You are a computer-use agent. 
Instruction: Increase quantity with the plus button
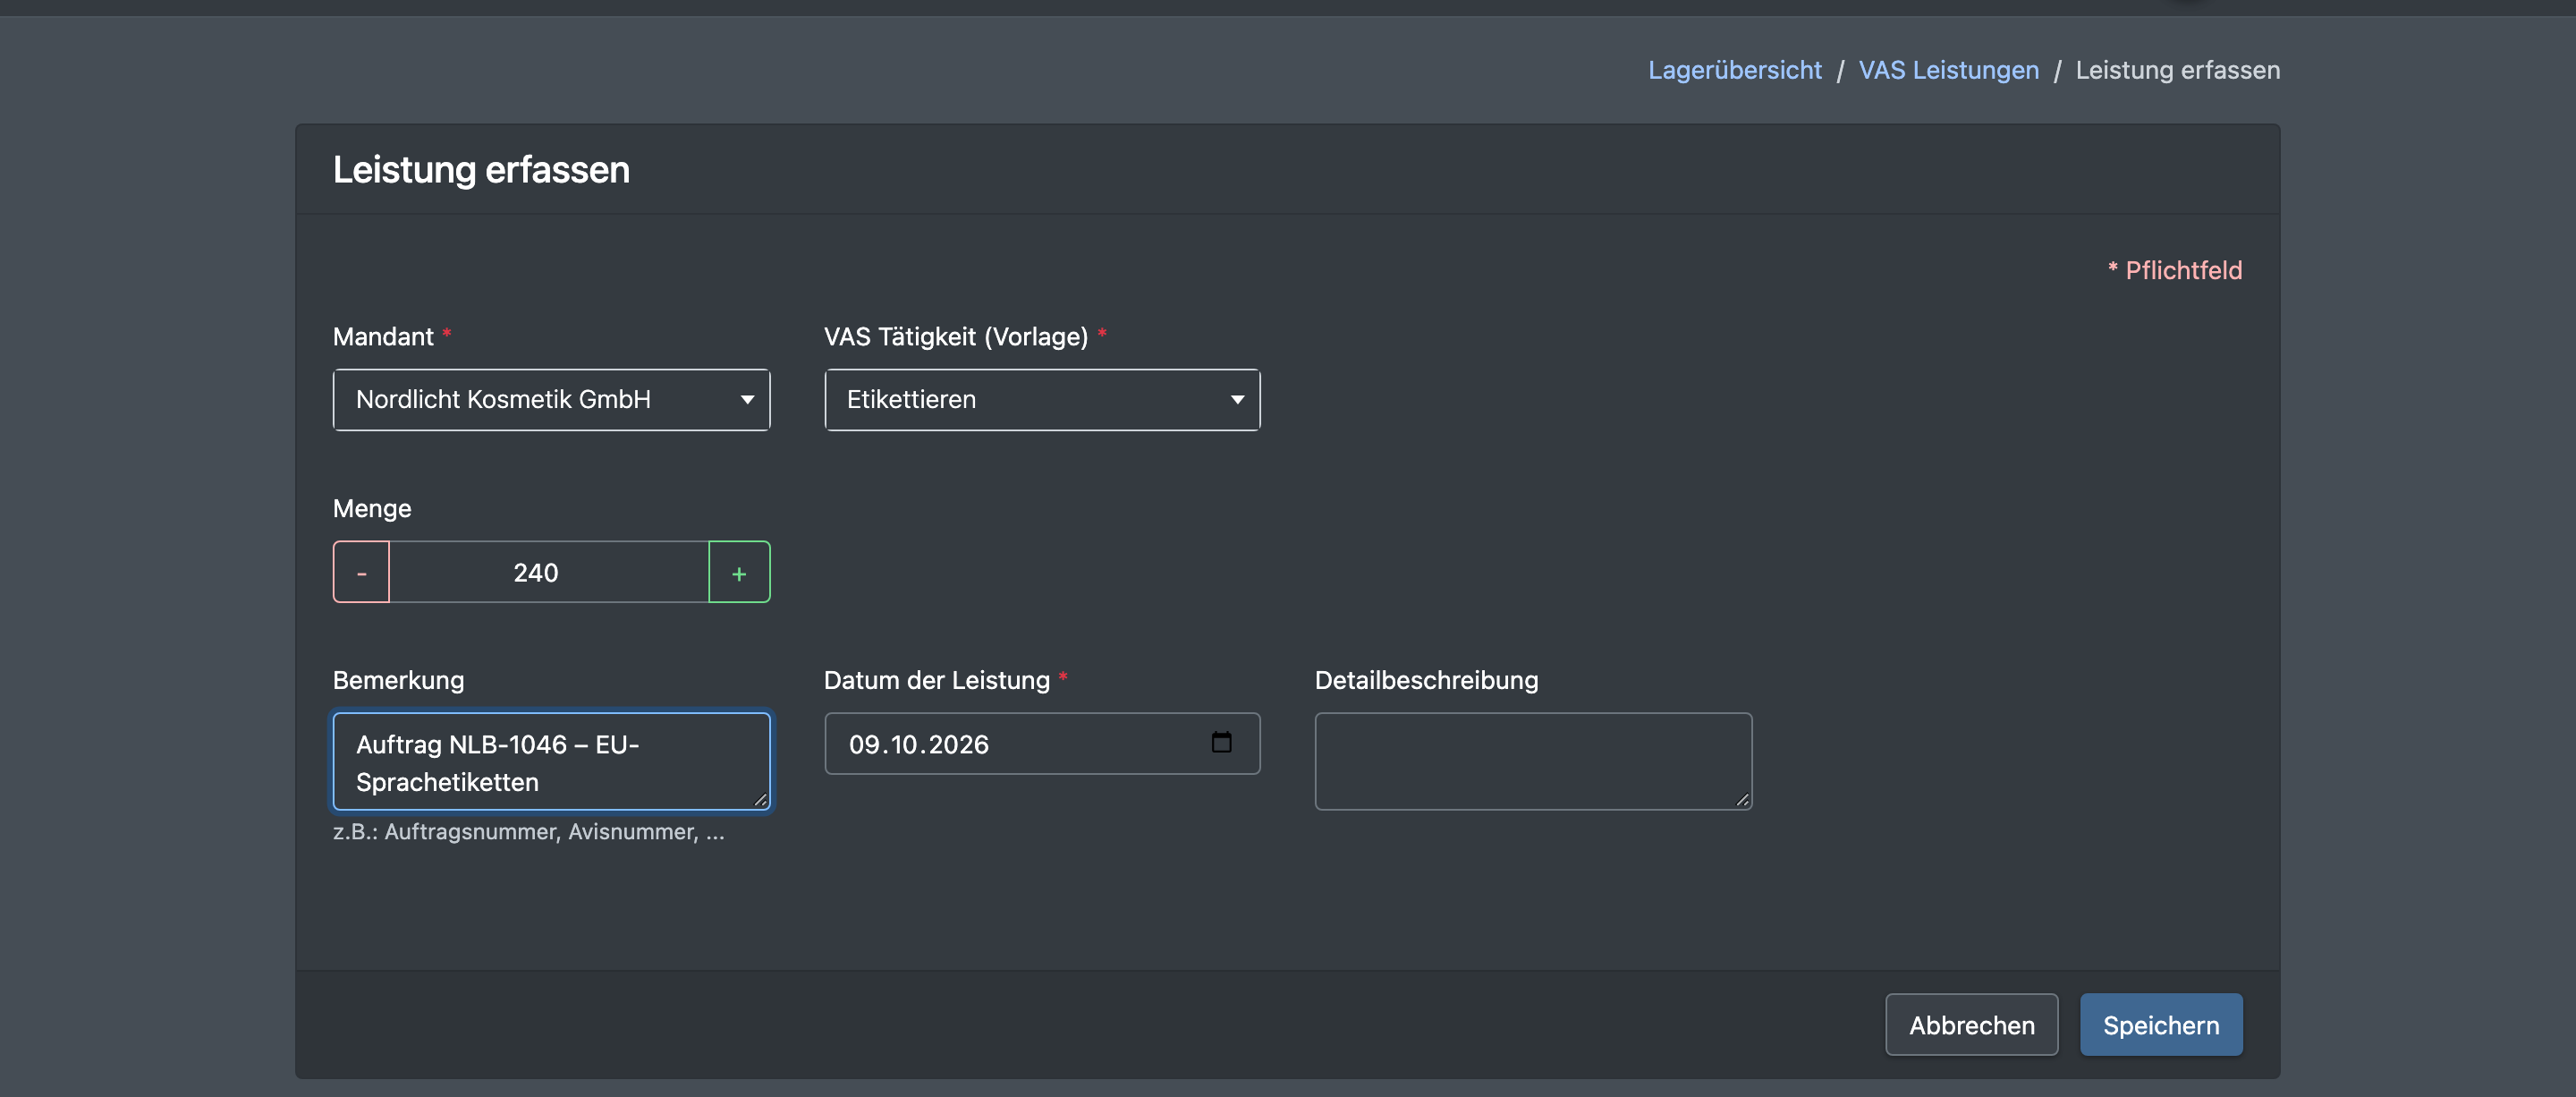[x=739, y=572]
